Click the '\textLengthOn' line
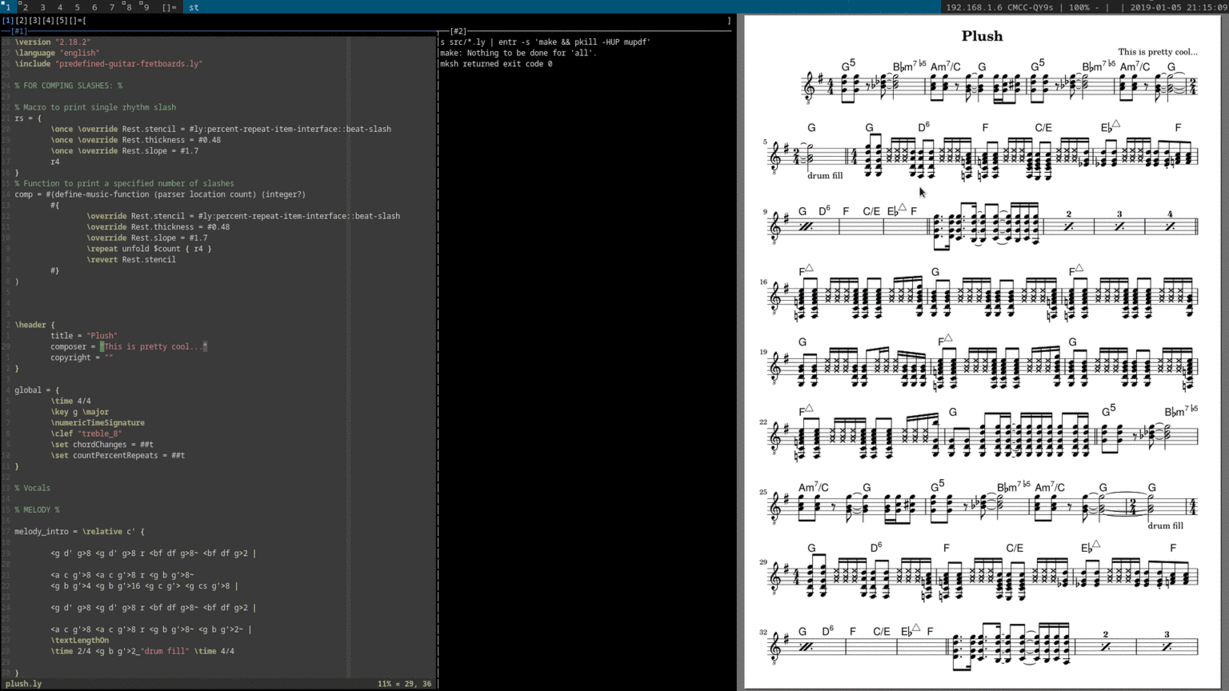 [x=80, y=640]
